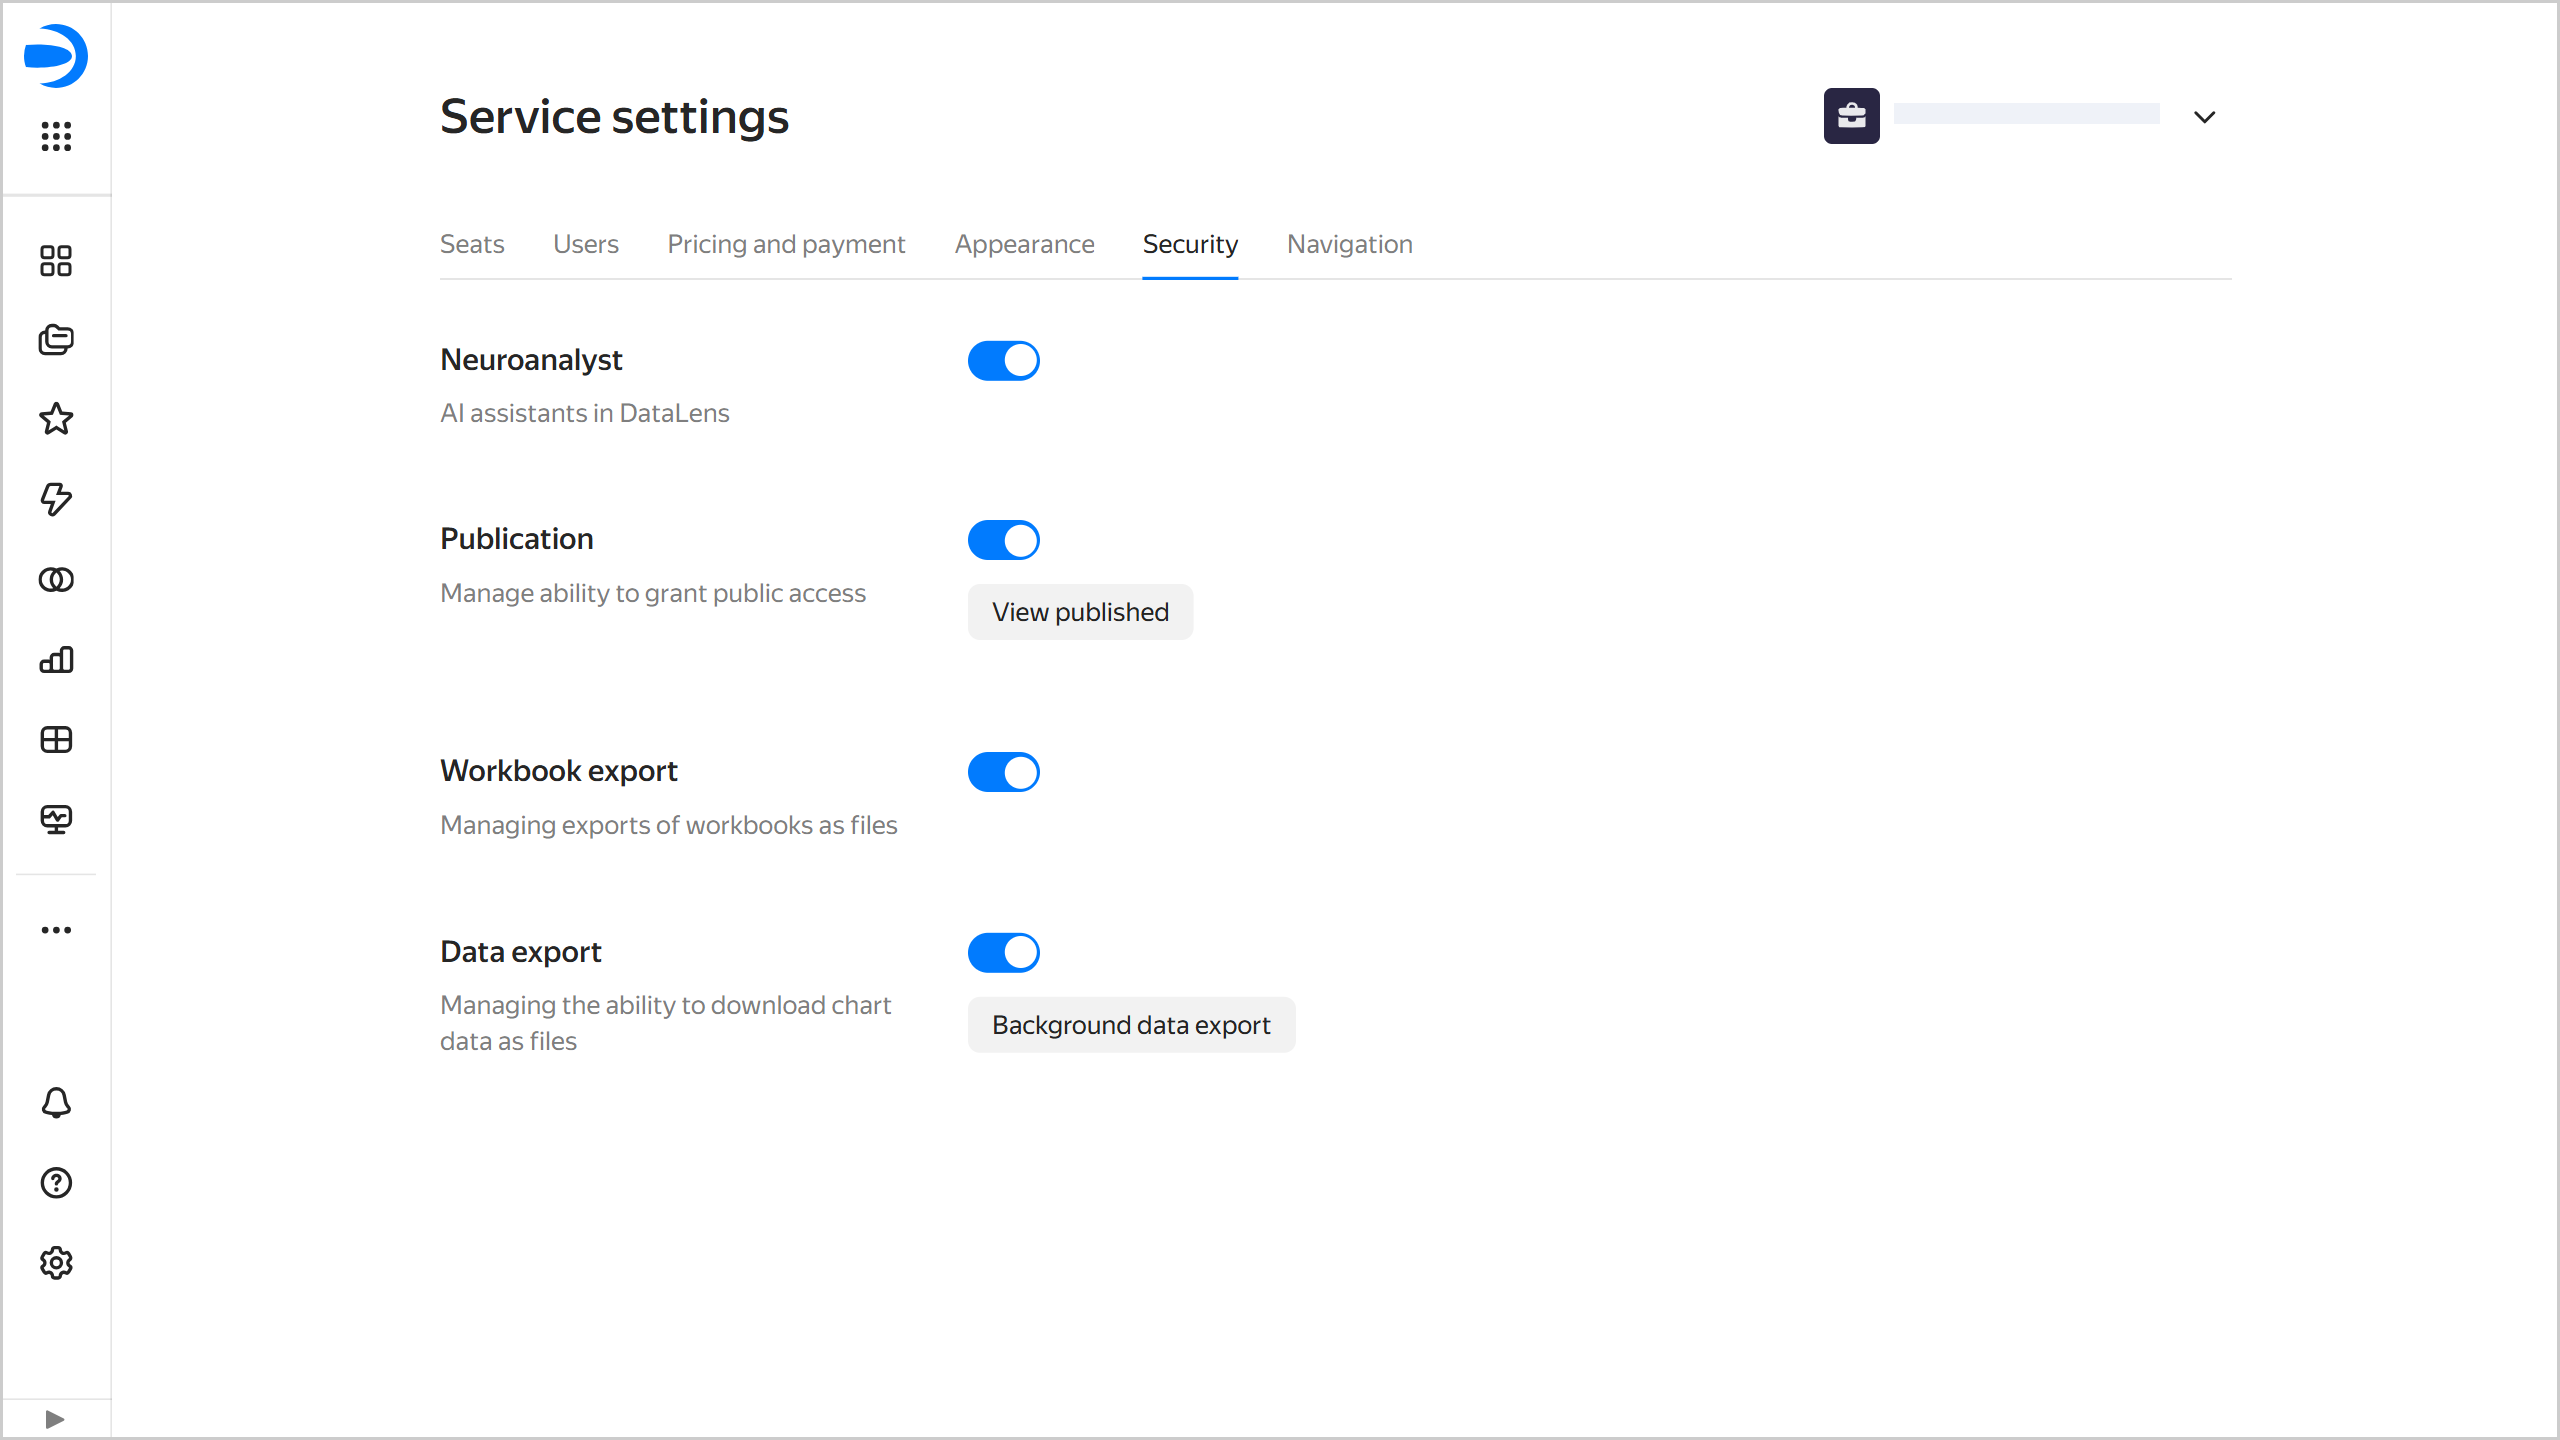Toggle the Workbook export switch

pyautogui.click(x=1003, y=772)
